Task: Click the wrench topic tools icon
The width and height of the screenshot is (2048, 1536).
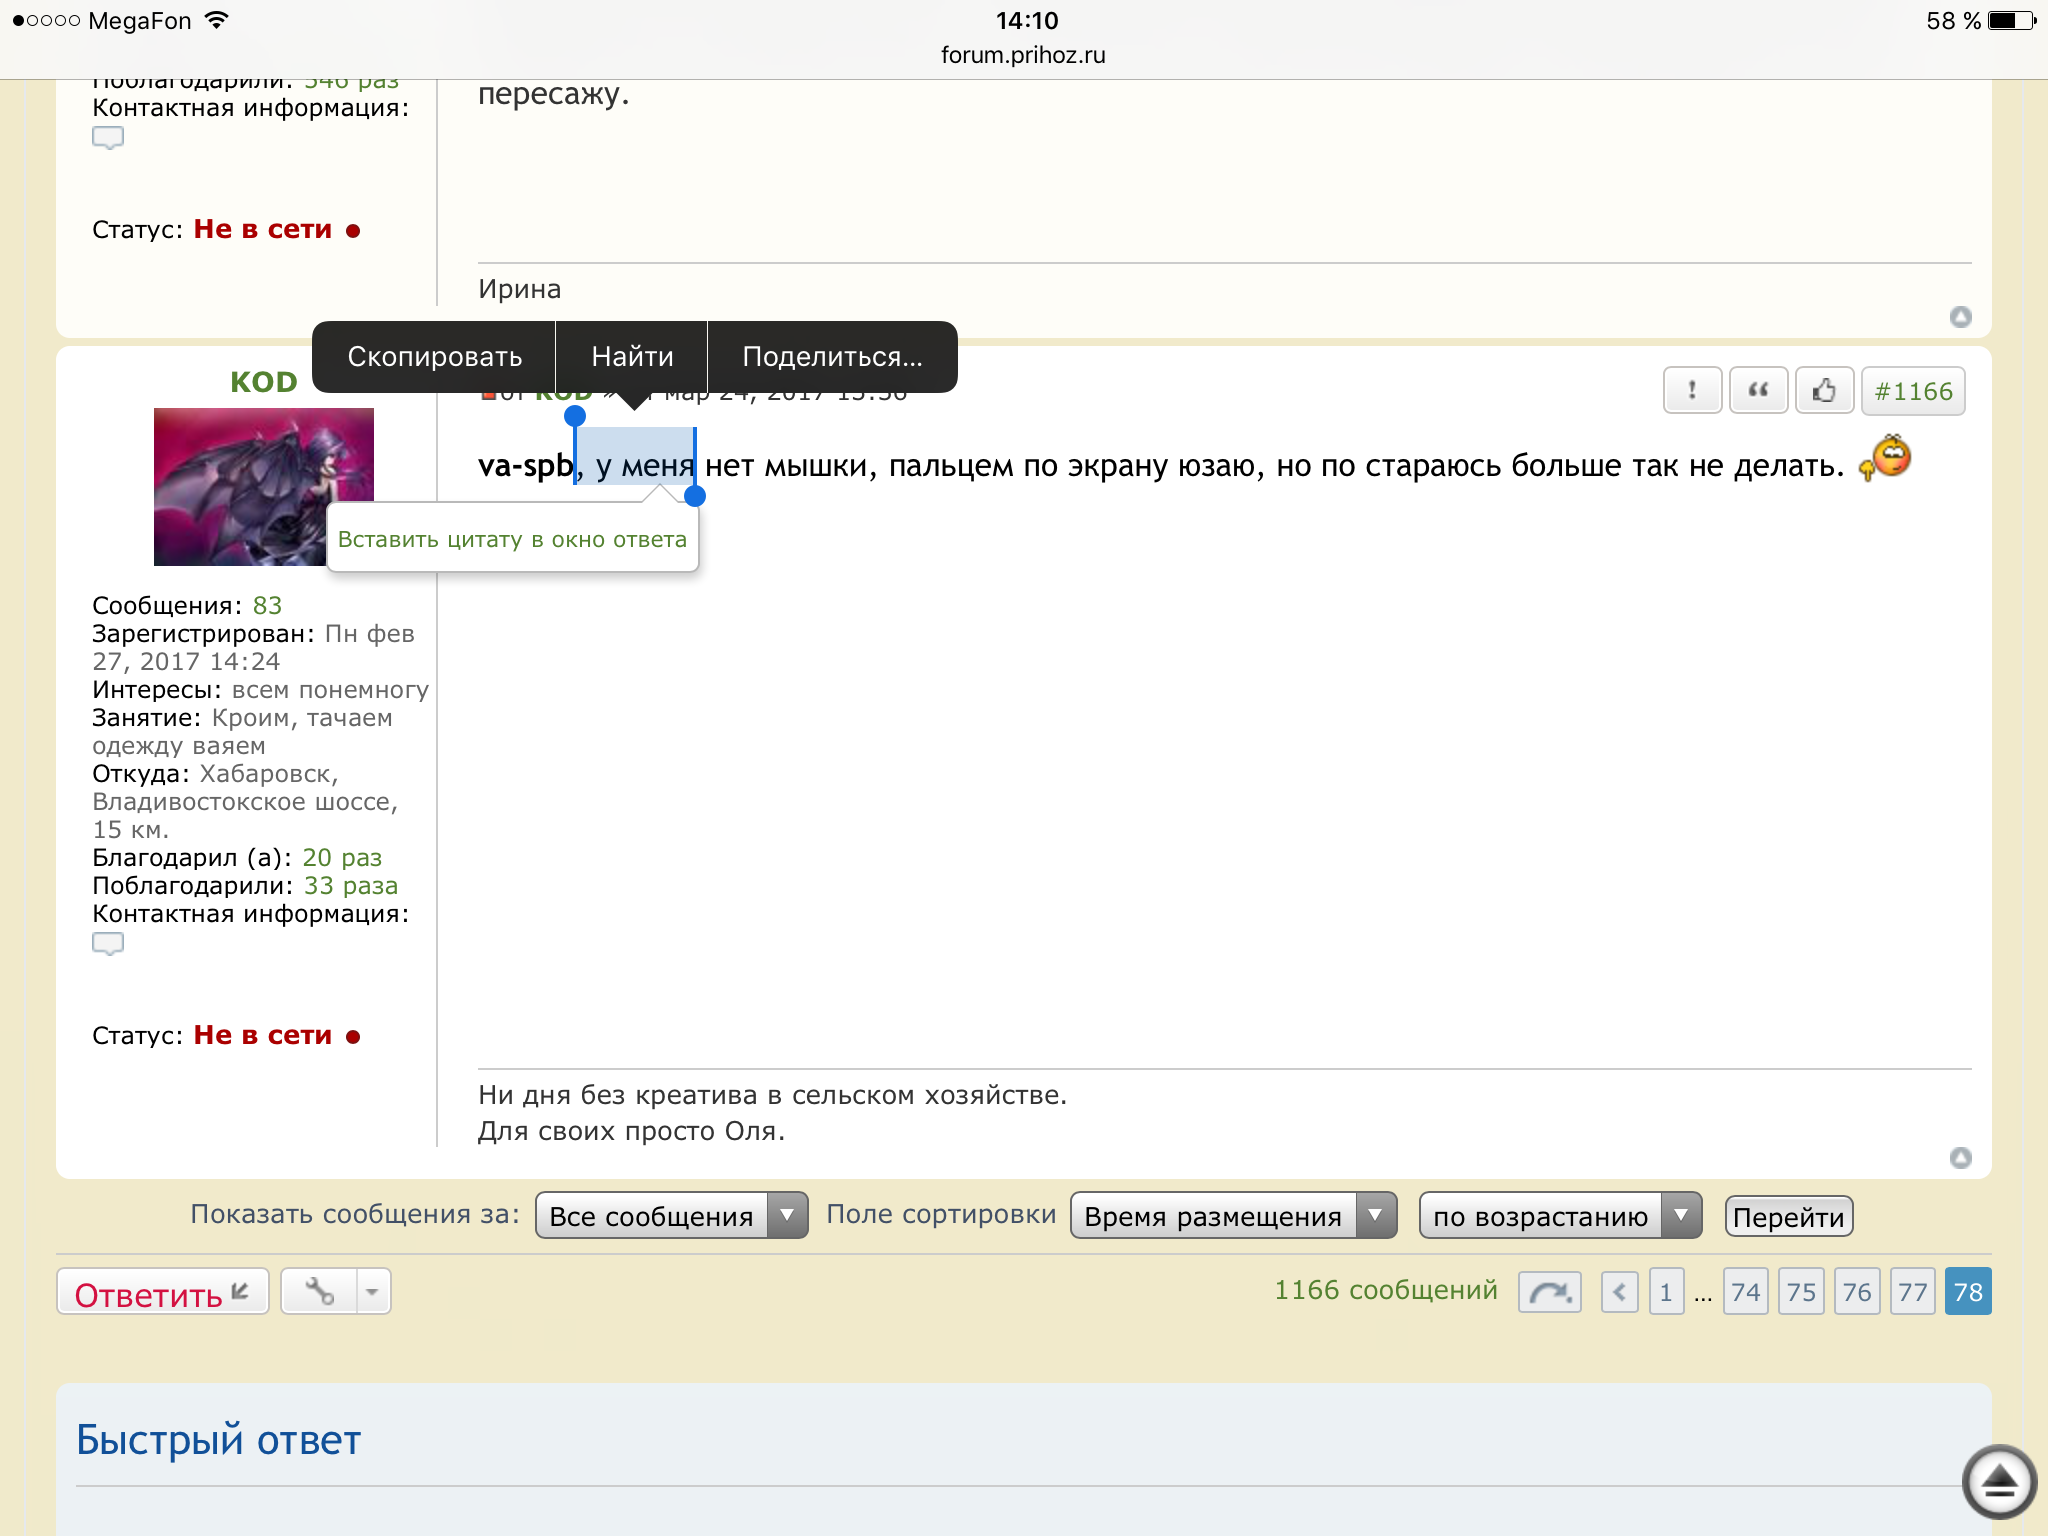Action: tap(320, 1292)
